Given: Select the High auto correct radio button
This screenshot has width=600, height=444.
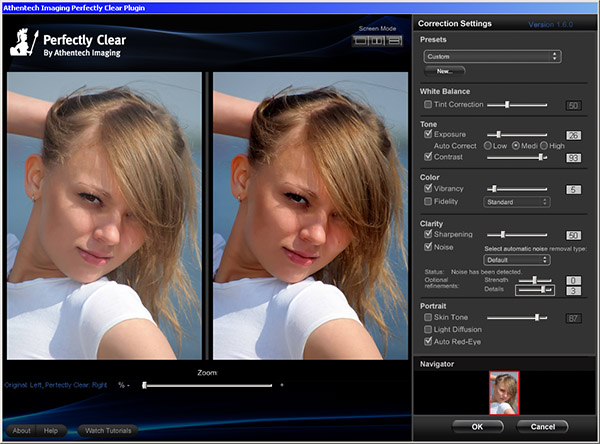Looking at the screenshot, I should [x=543, y=145].
